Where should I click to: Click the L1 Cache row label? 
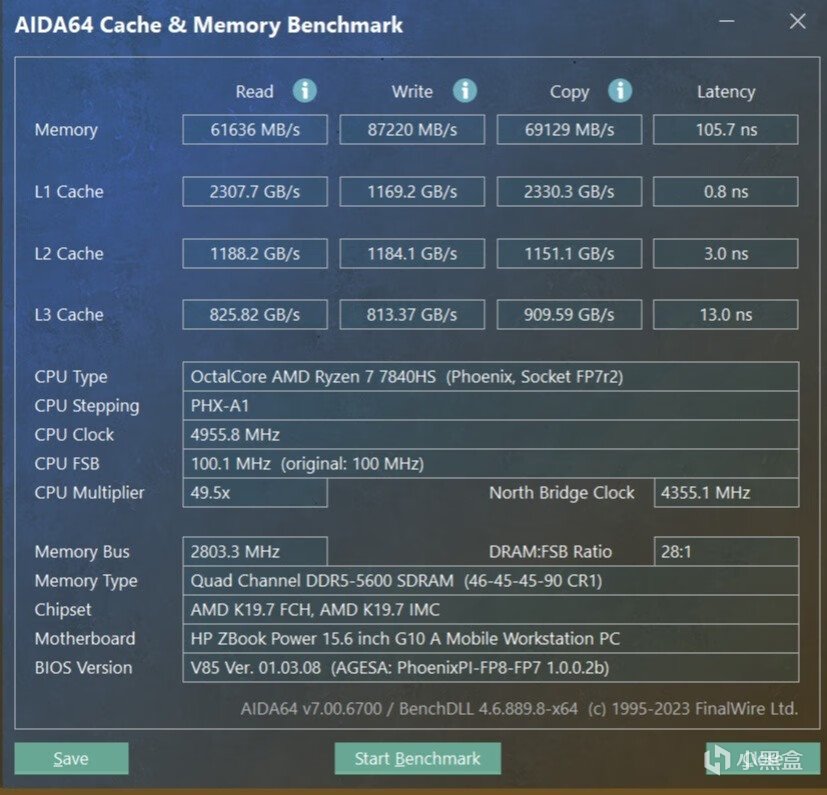69,191
